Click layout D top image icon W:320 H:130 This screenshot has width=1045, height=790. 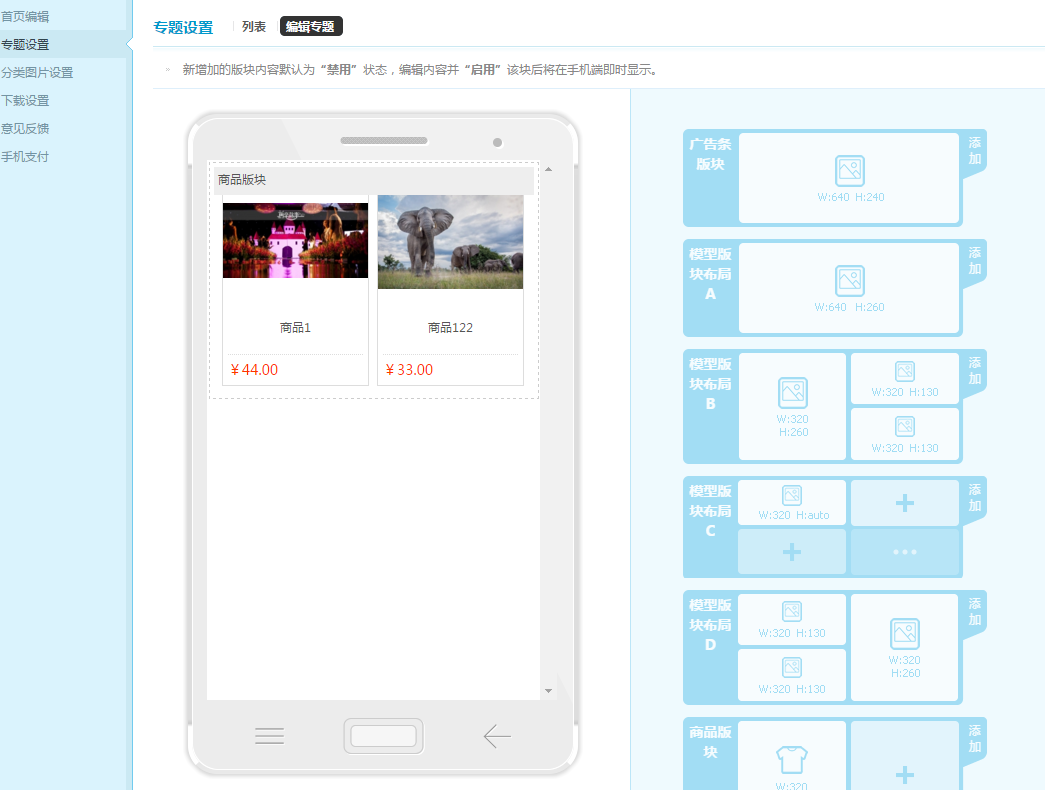(x=792, y=612)
